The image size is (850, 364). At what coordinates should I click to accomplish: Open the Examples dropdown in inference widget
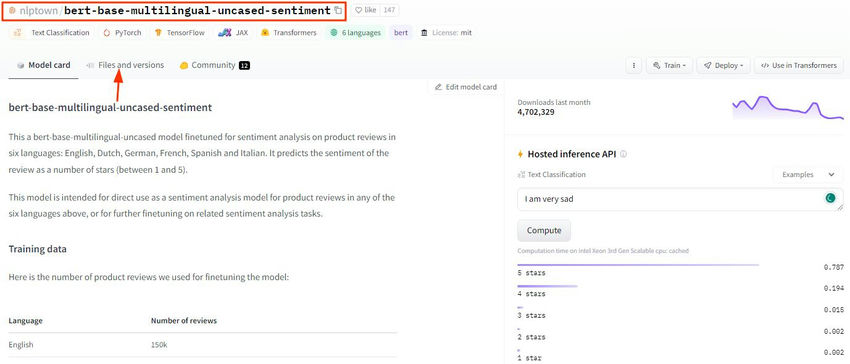808,175
